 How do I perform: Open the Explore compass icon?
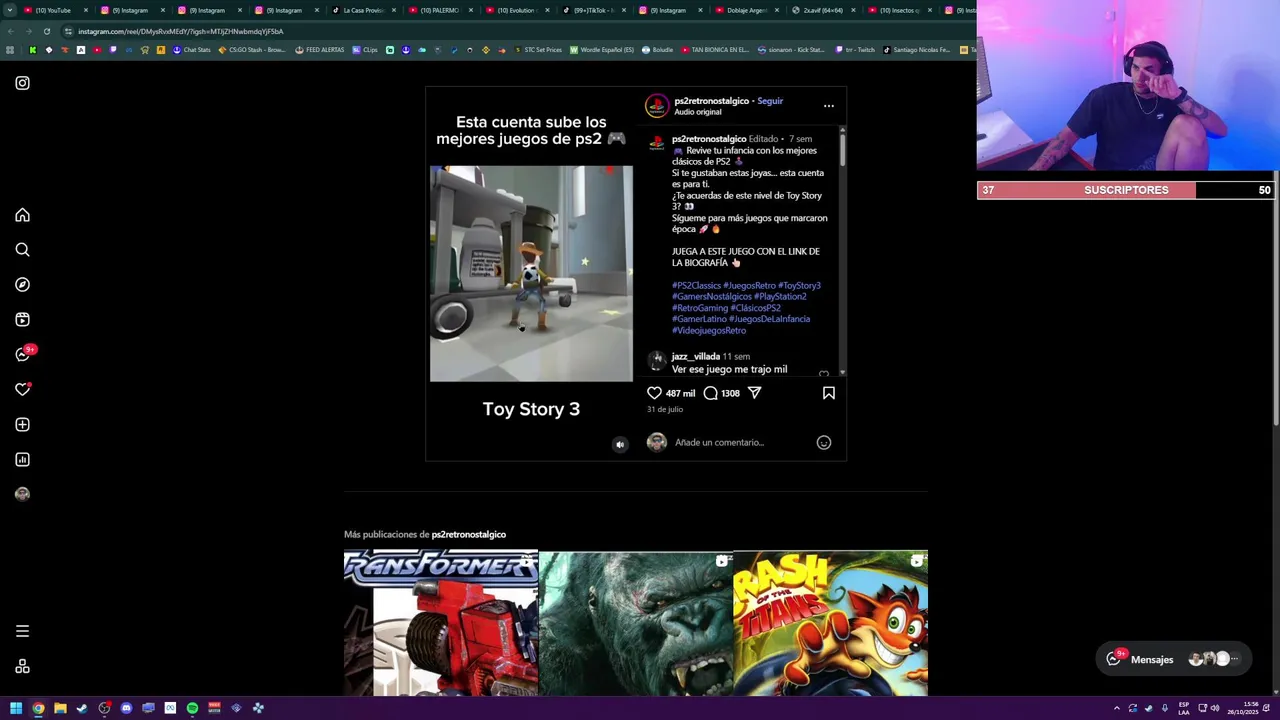tap(22, 285)
